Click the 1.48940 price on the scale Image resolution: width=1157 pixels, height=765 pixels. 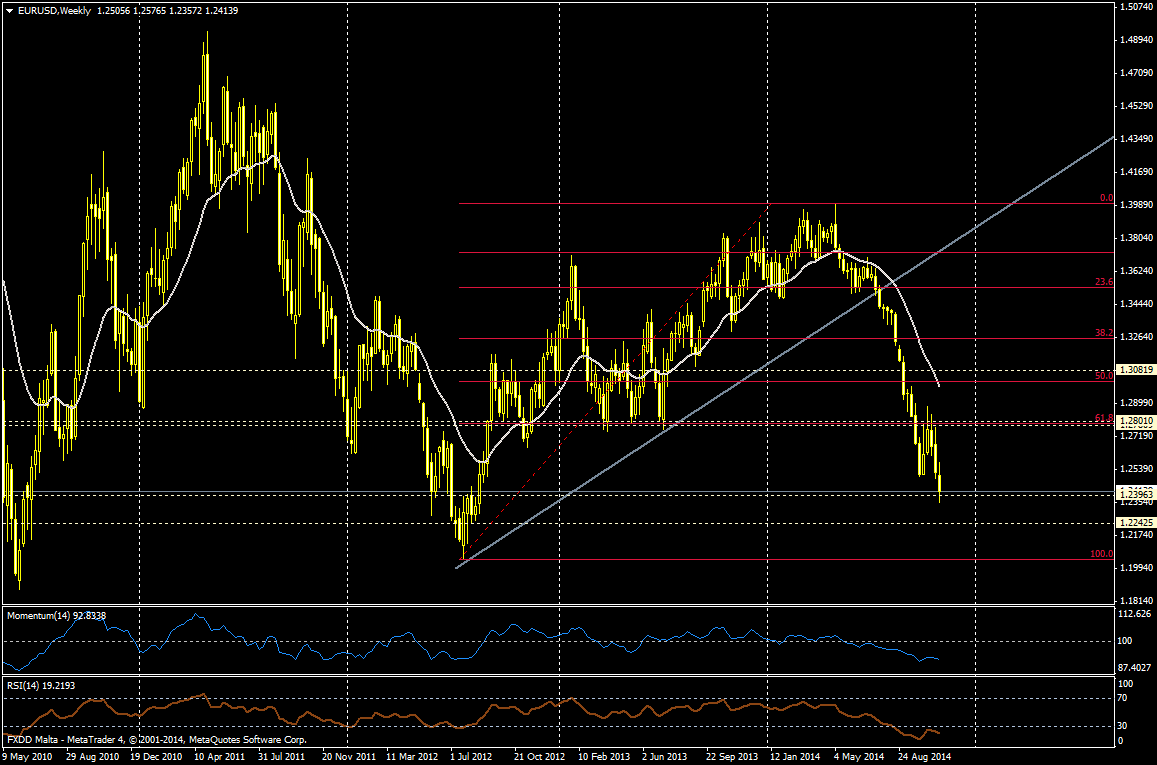[1134, 40]
